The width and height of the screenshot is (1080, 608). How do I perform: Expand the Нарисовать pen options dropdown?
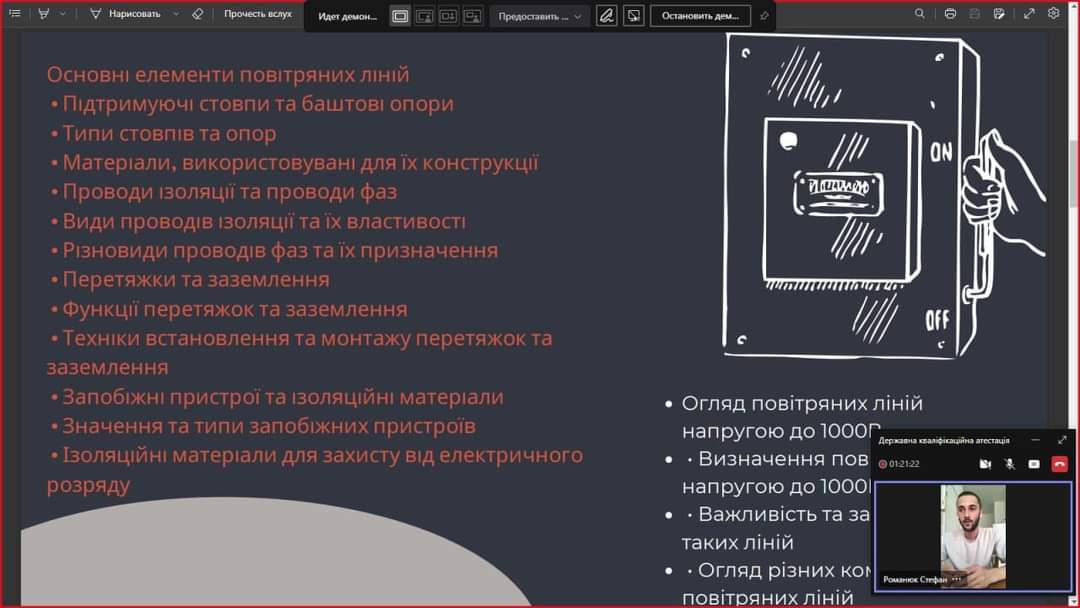[176, 14]
